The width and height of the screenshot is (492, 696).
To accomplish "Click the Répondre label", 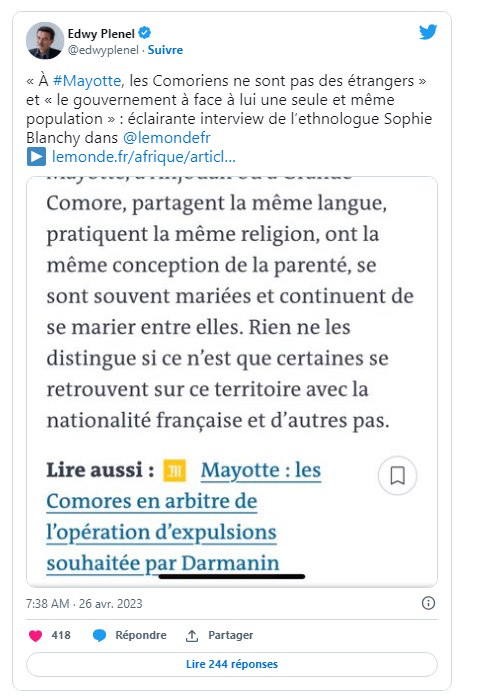I will (x=141, y=635).
